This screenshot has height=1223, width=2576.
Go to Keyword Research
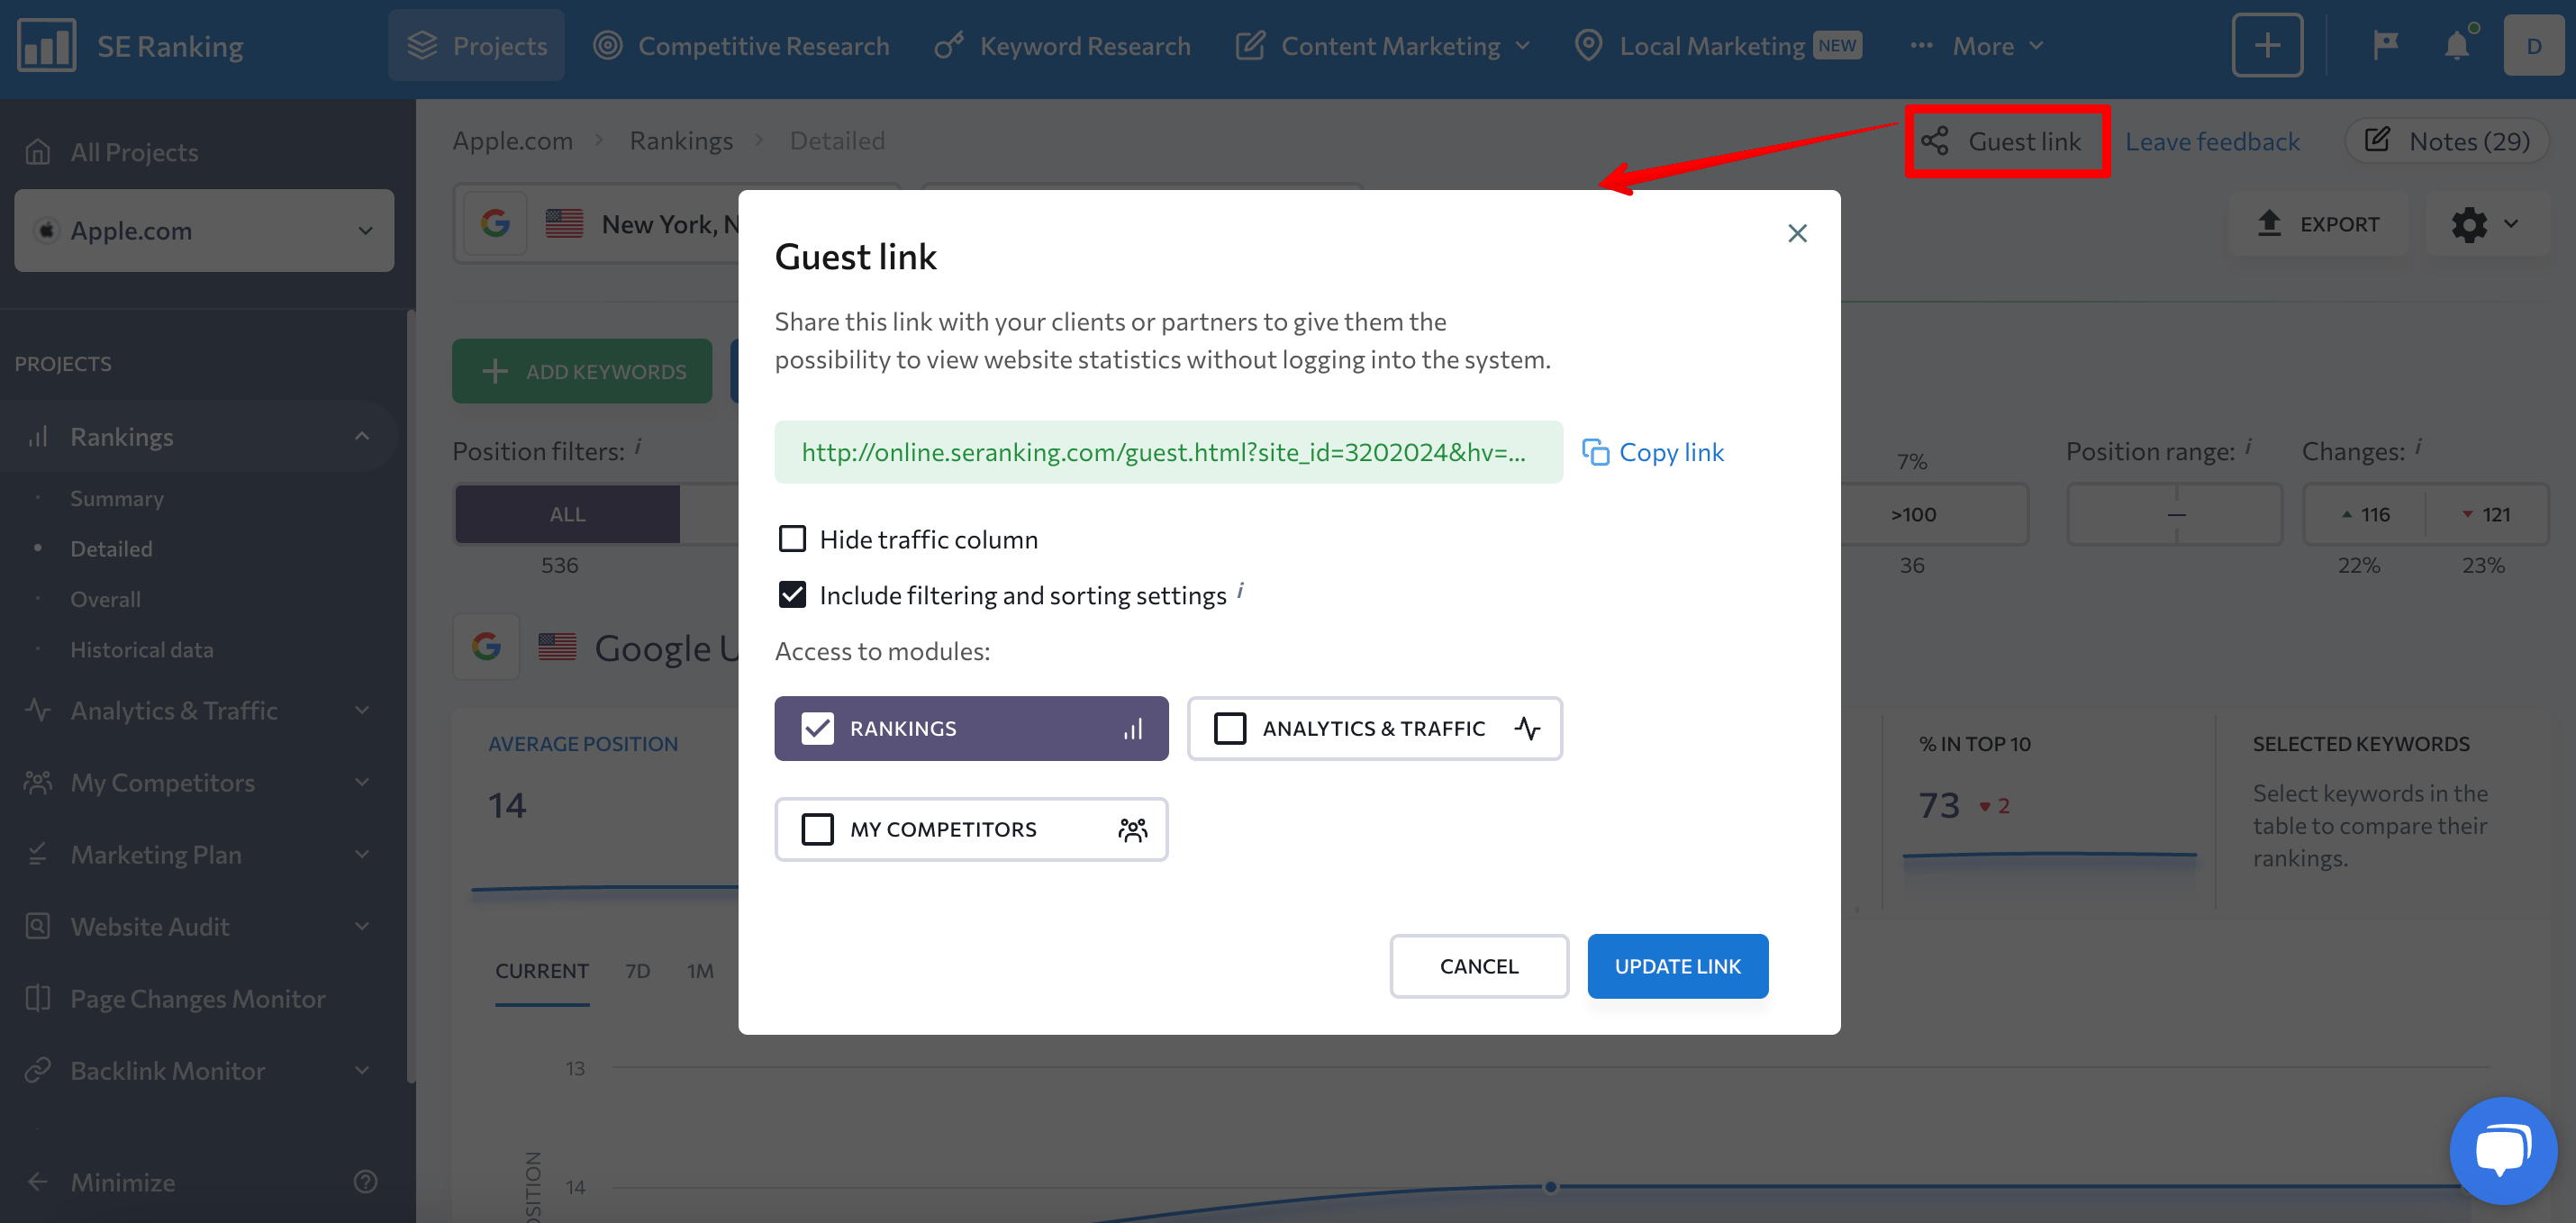click(1062, 46)
